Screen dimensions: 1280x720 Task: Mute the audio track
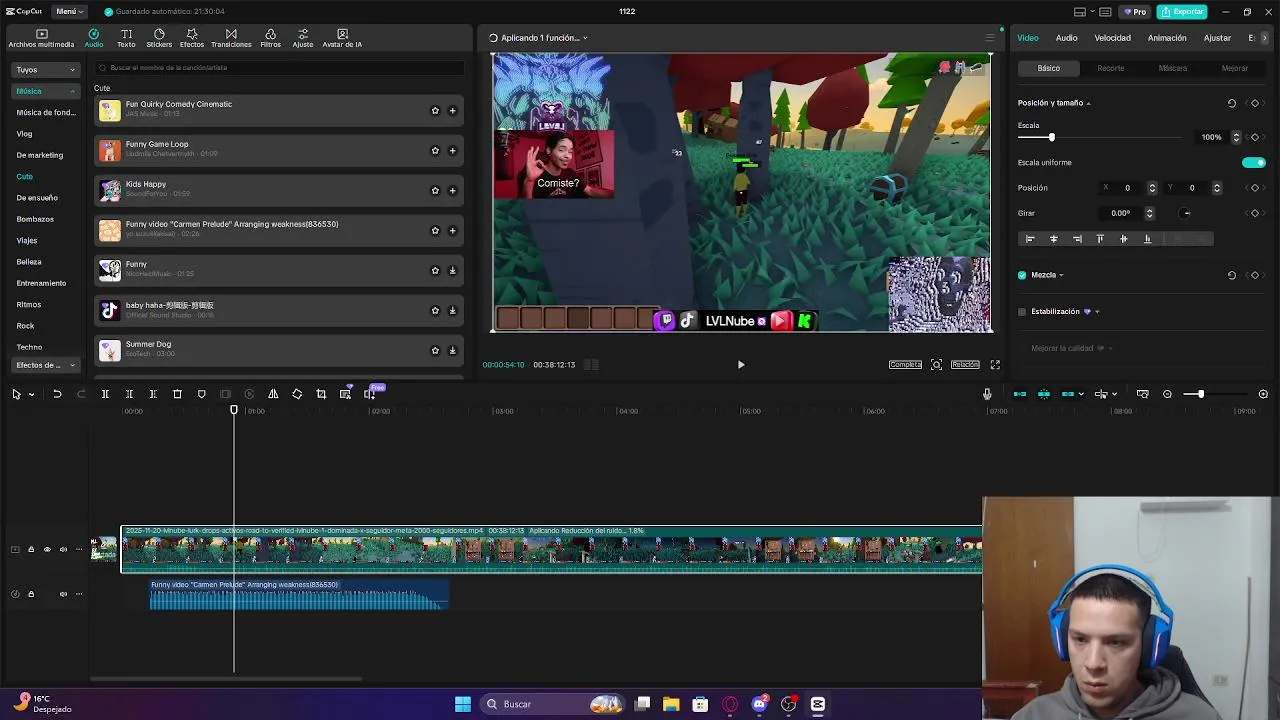(x=63, y=594)
